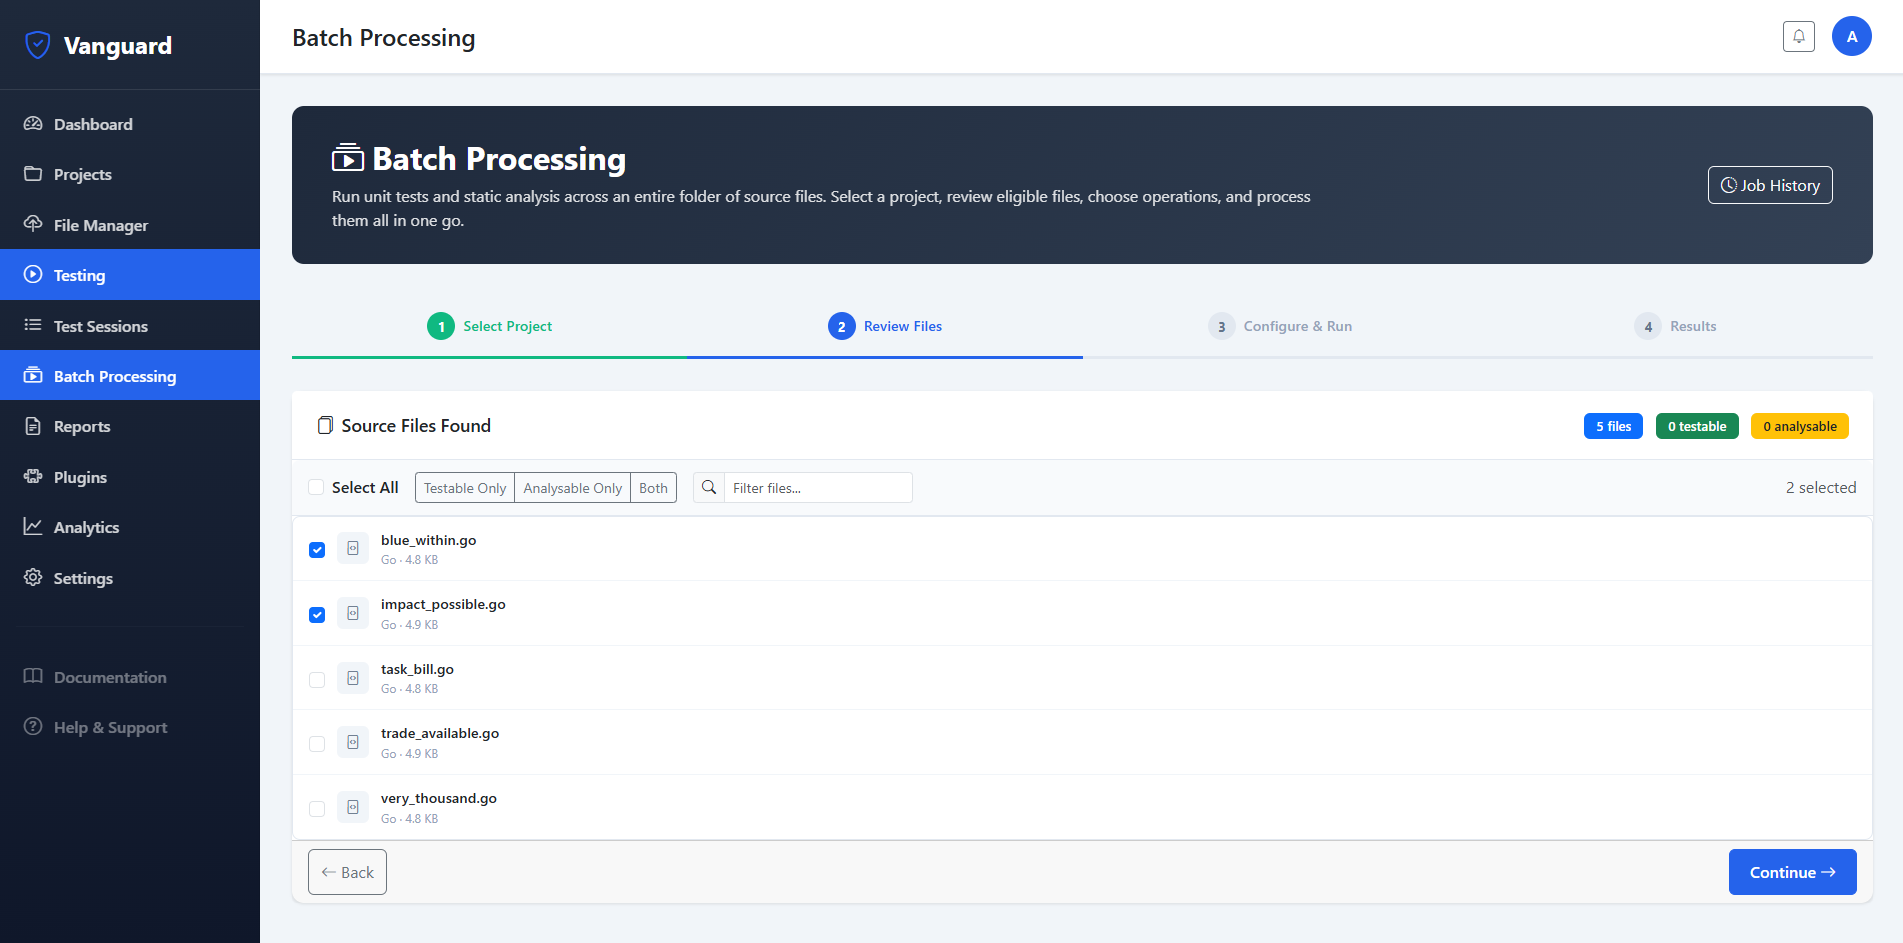
Task: Select the Projects folder icon
Action: click(34, 174)
